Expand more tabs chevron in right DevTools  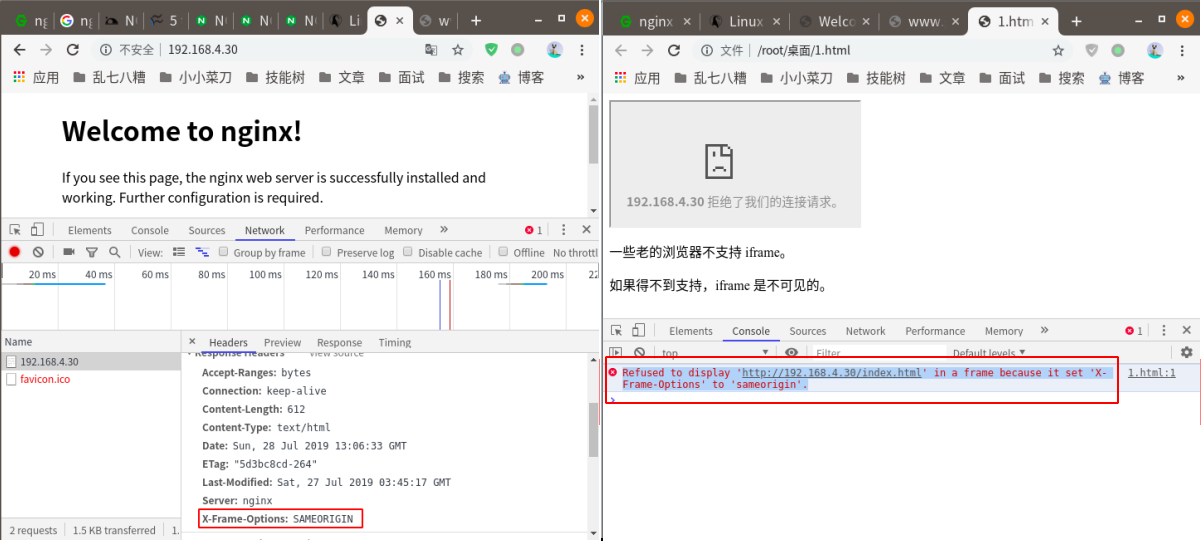(1045, 331)
